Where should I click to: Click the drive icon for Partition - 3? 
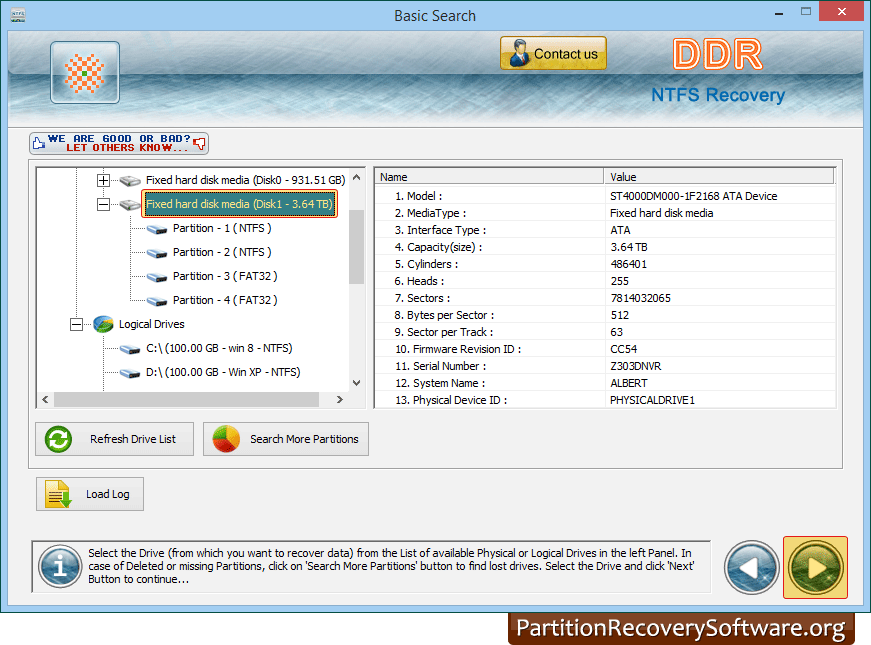point(157,277)
